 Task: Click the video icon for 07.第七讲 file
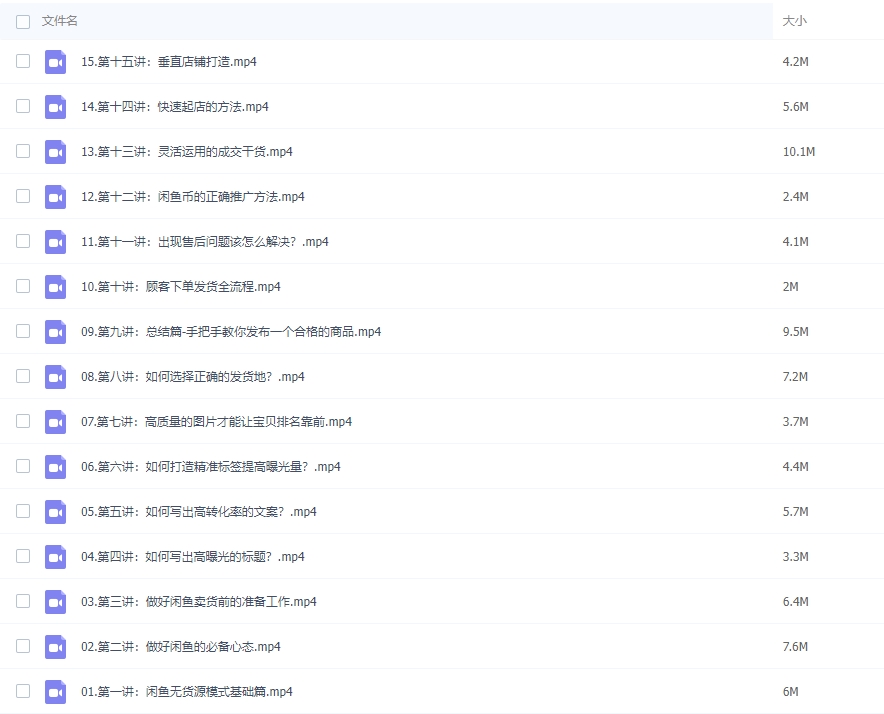[55, 421]
